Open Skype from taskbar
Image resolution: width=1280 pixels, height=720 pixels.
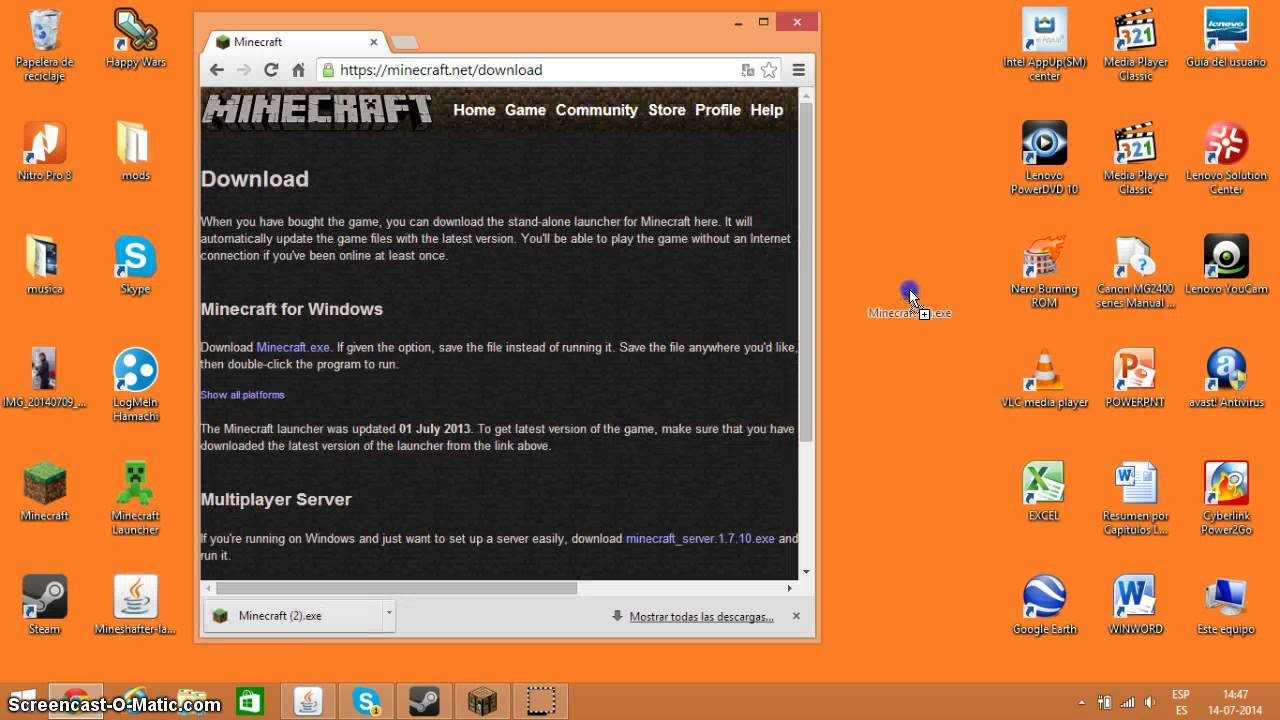[366, 701]
